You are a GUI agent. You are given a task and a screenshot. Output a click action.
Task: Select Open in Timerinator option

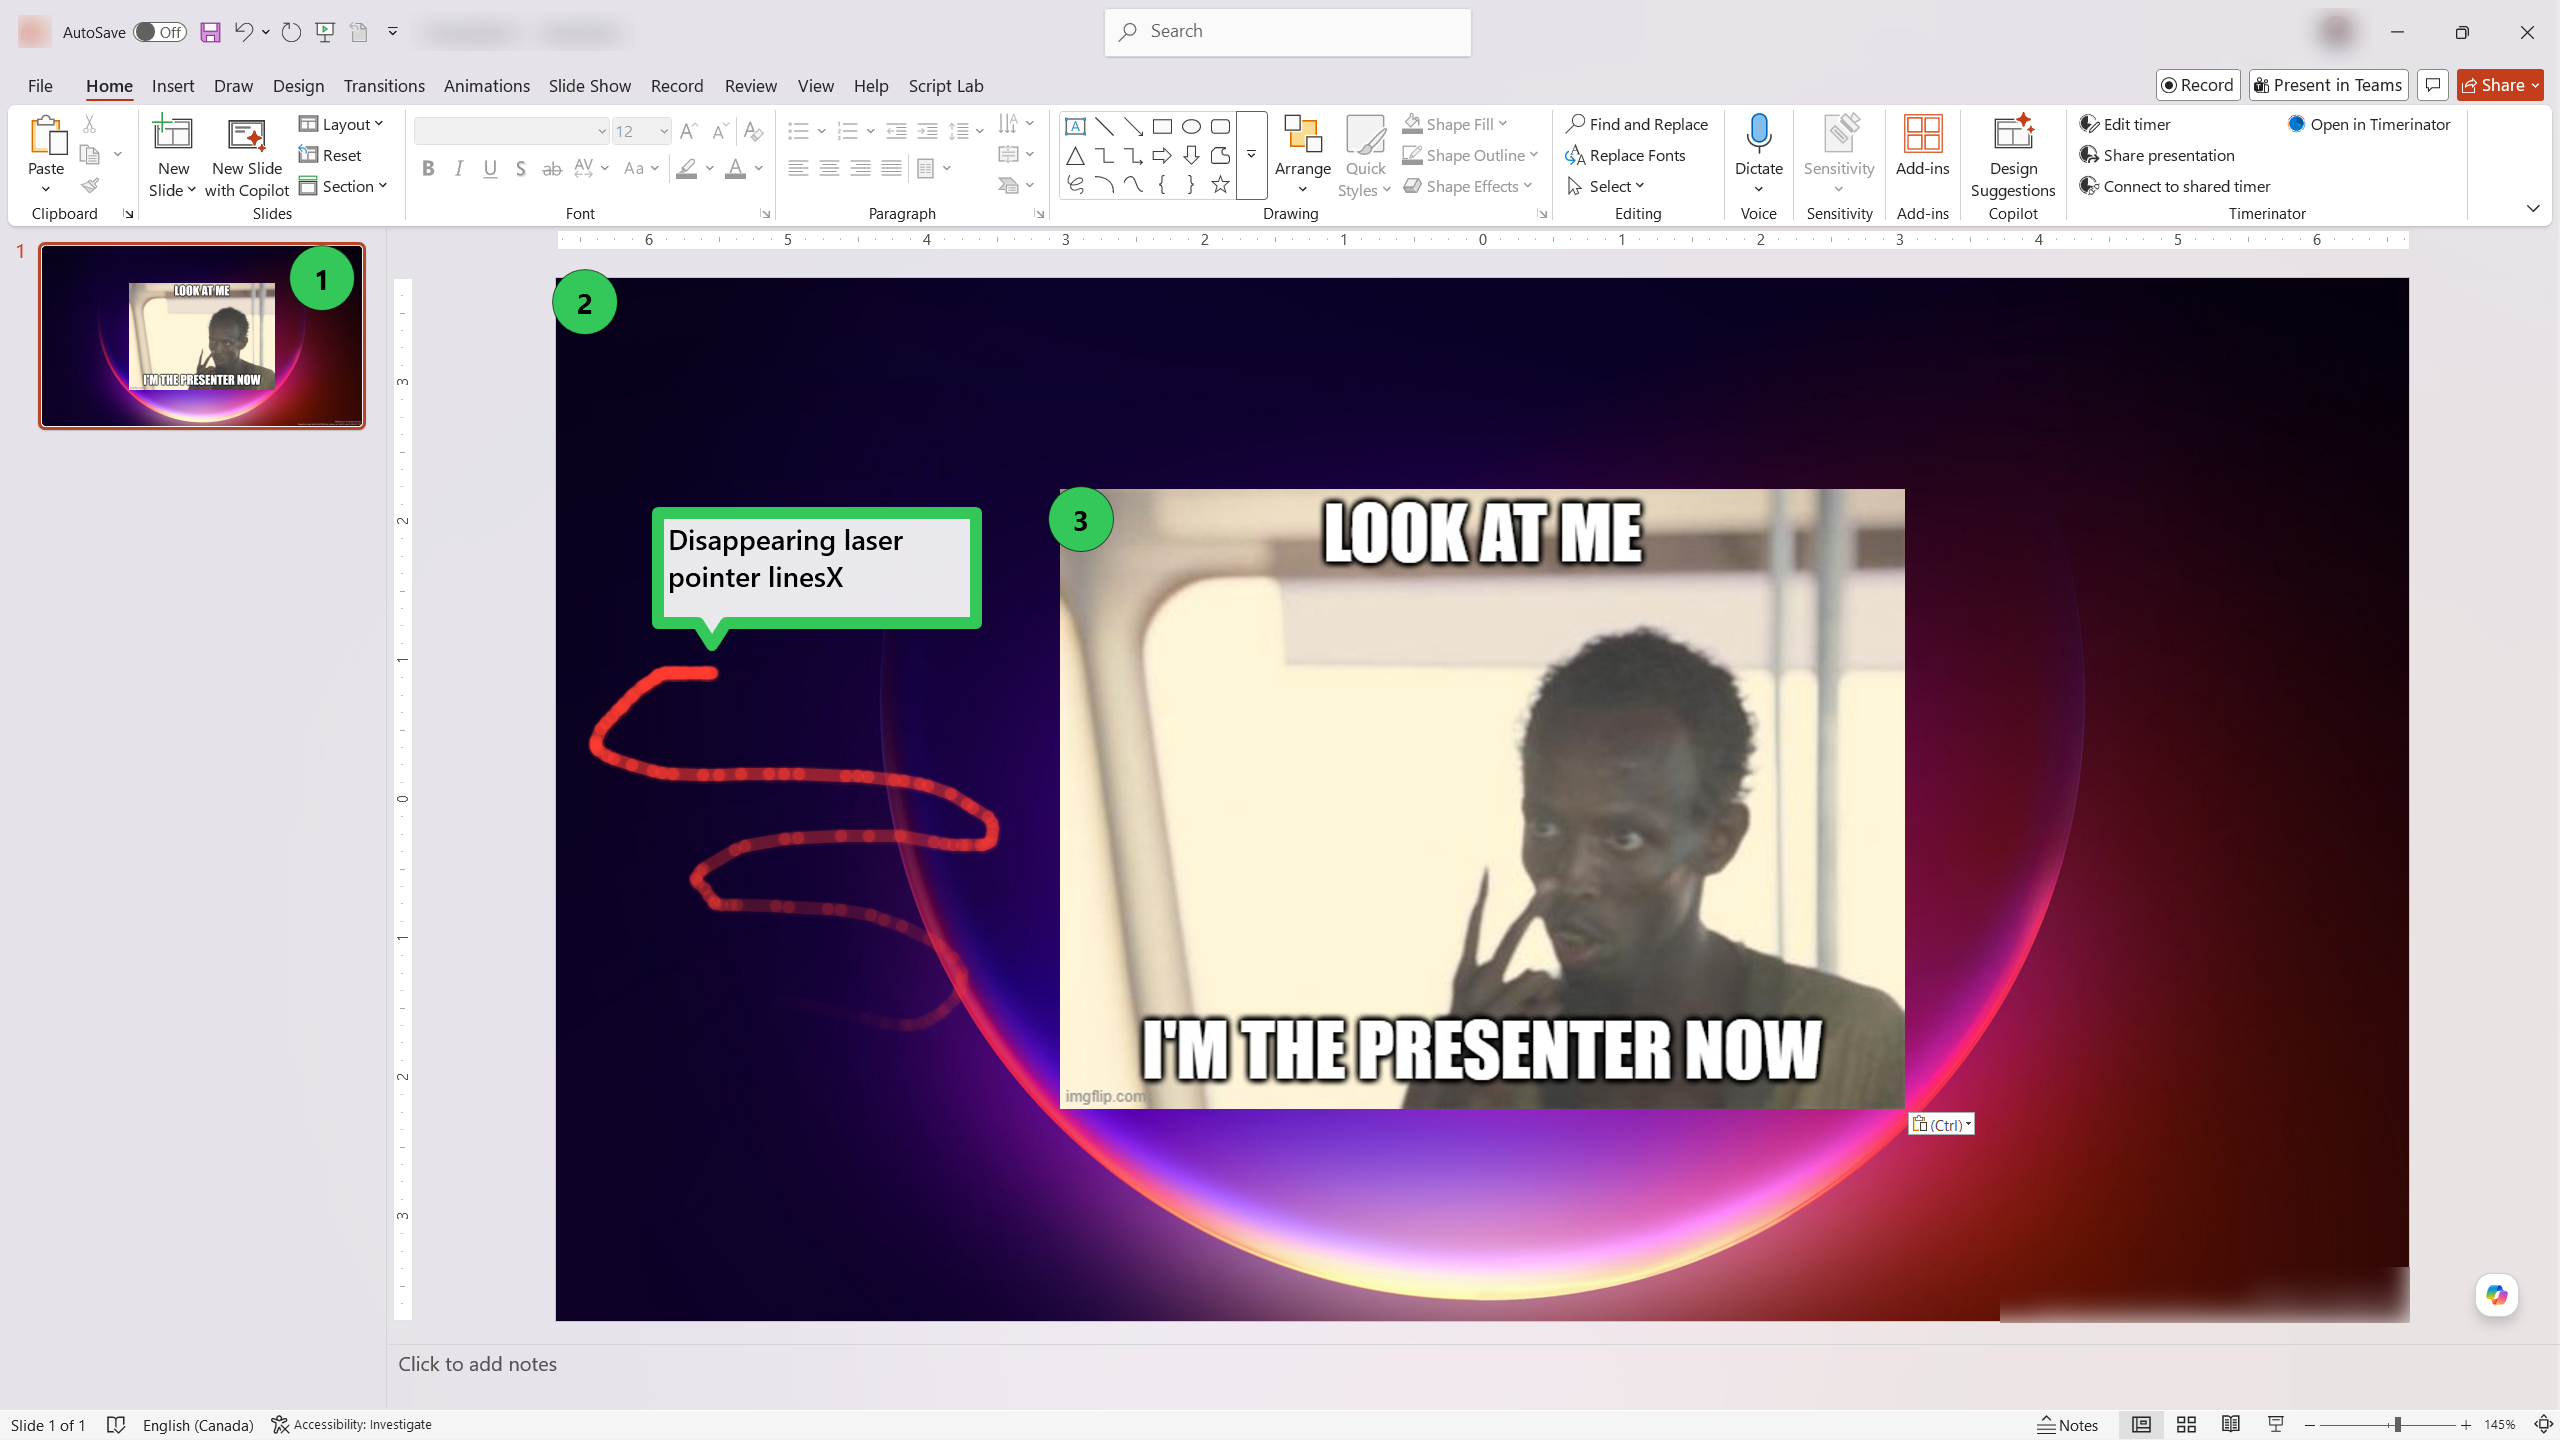point(2369,124)
